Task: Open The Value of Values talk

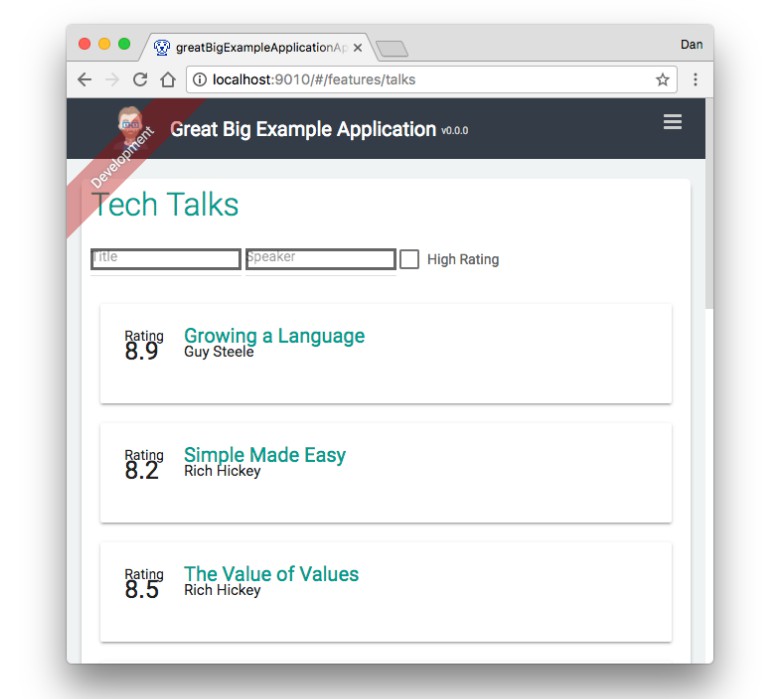Action: tap(271, 574)
